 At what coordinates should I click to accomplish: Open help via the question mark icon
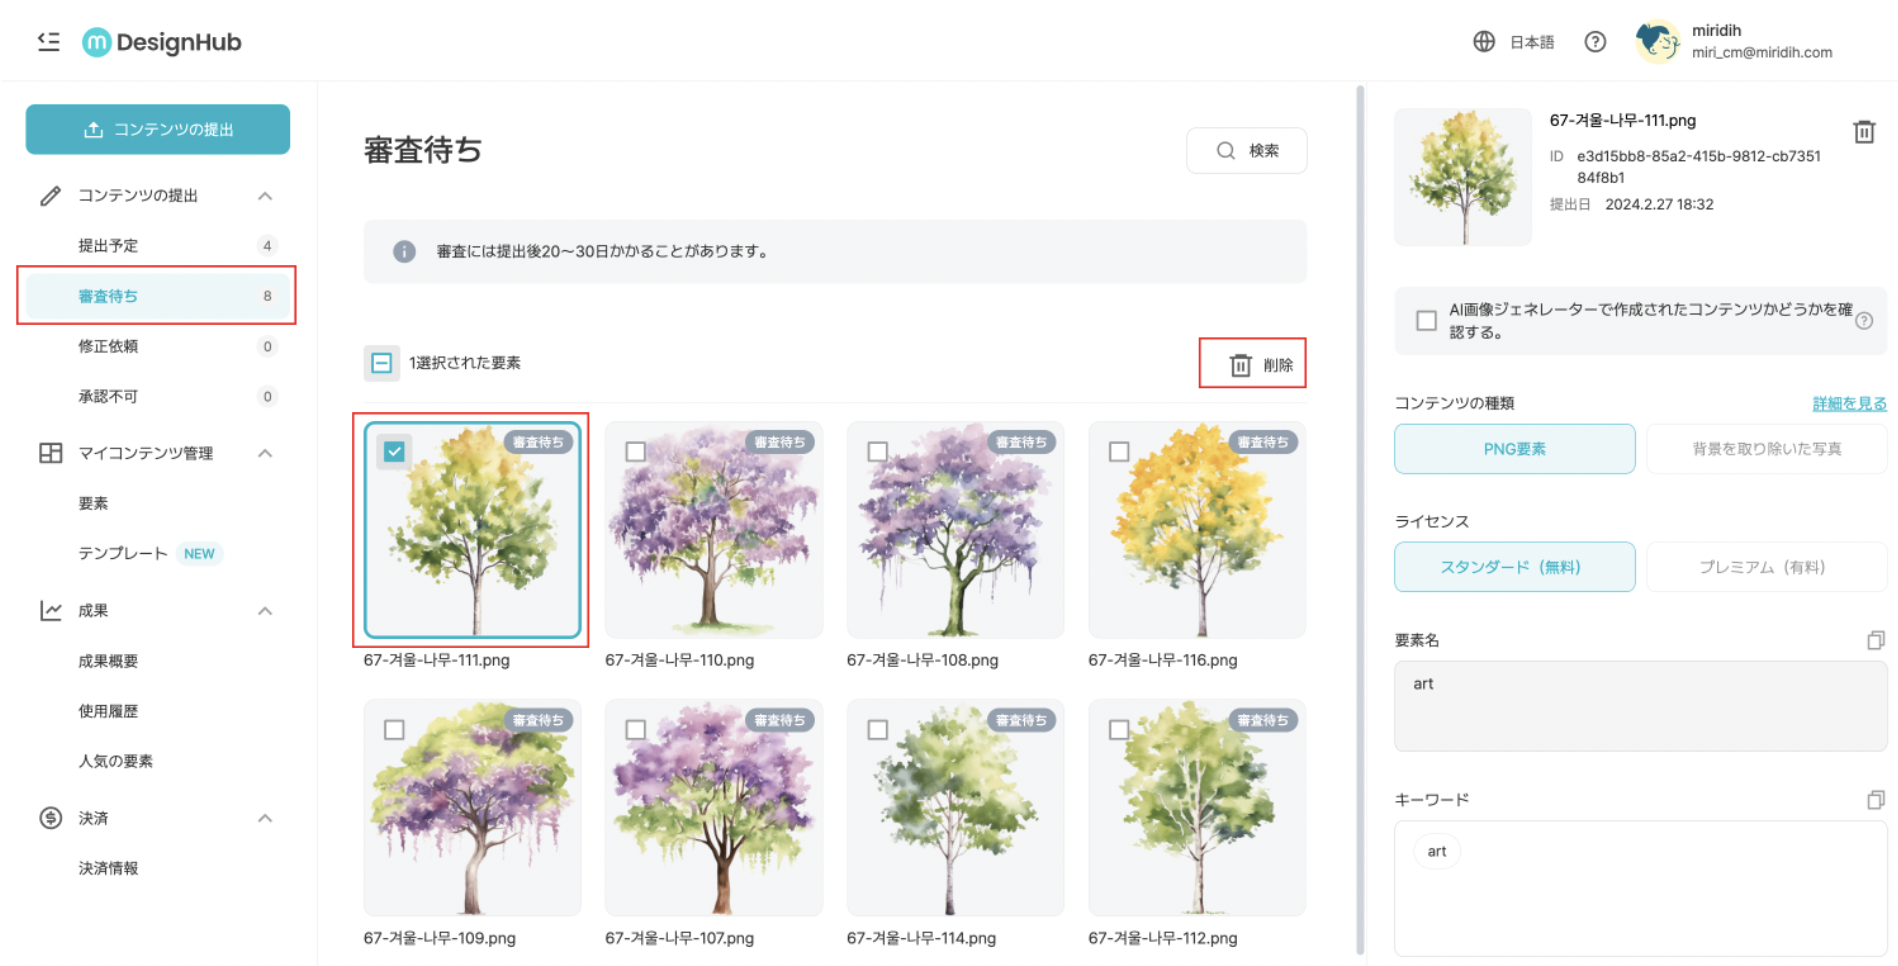(1595, 42)
